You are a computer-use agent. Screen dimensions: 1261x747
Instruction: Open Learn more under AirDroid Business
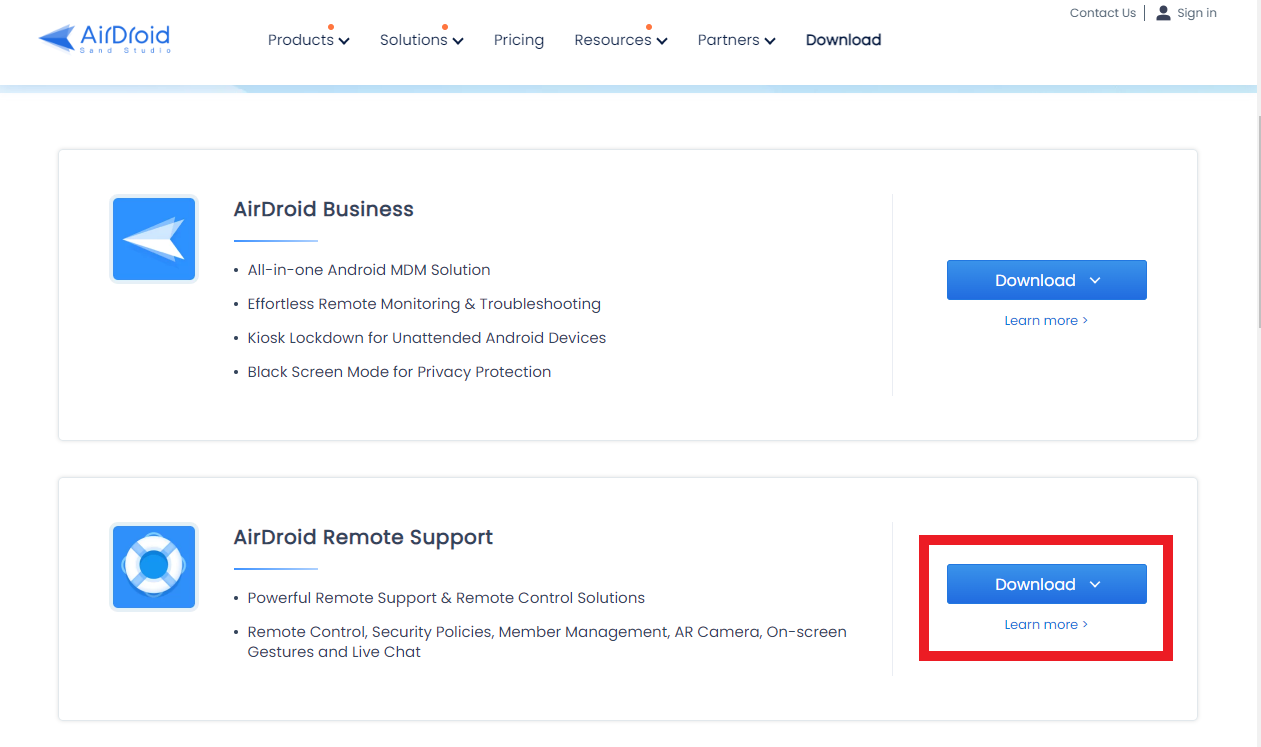click(x=1046, y=321)
